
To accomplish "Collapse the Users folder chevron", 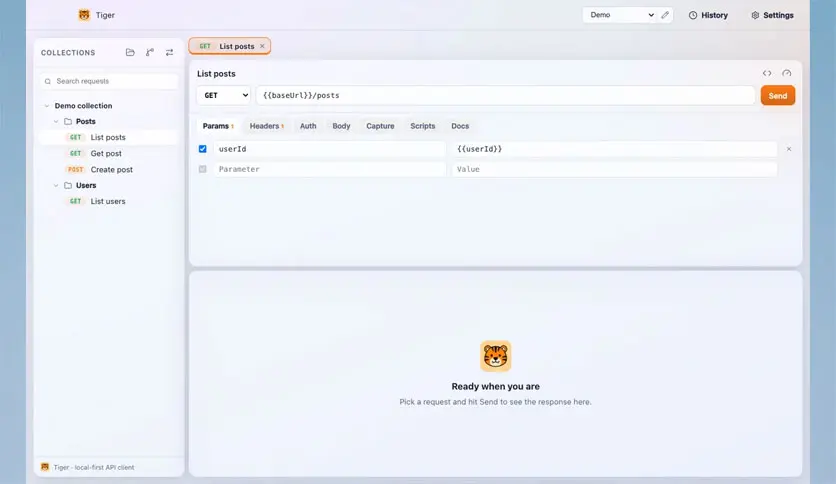I will pos(56,185).
